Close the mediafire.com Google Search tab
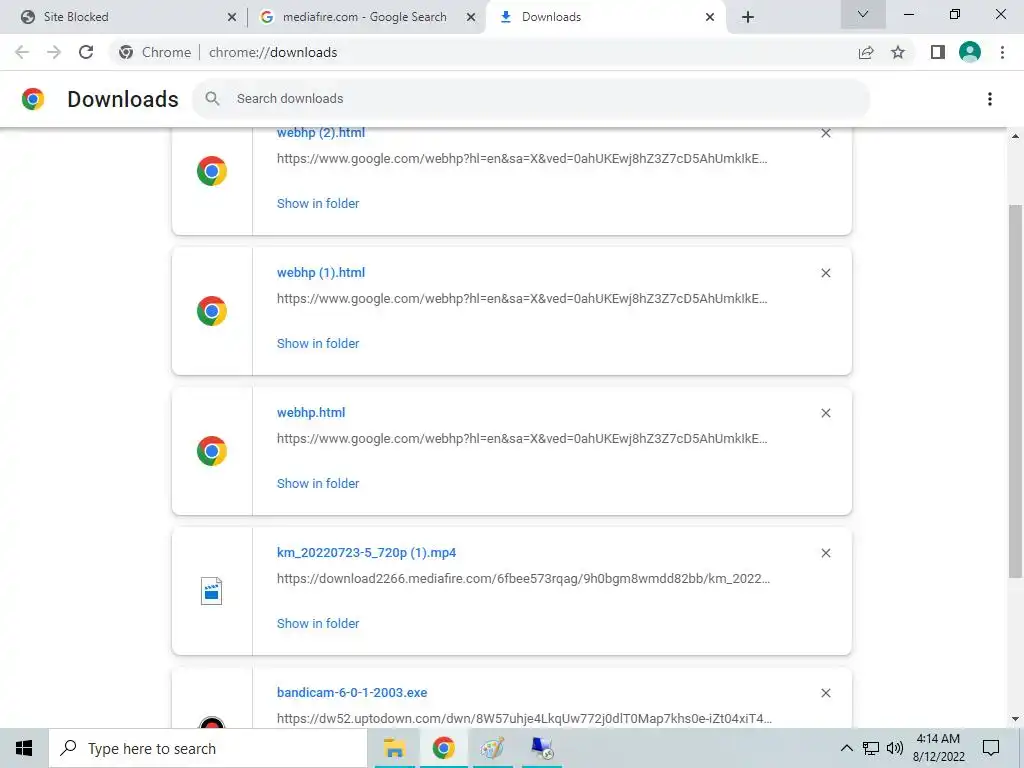Image resolution: width=1024 pixels, height=768 pixels. [x=471, y=17]
